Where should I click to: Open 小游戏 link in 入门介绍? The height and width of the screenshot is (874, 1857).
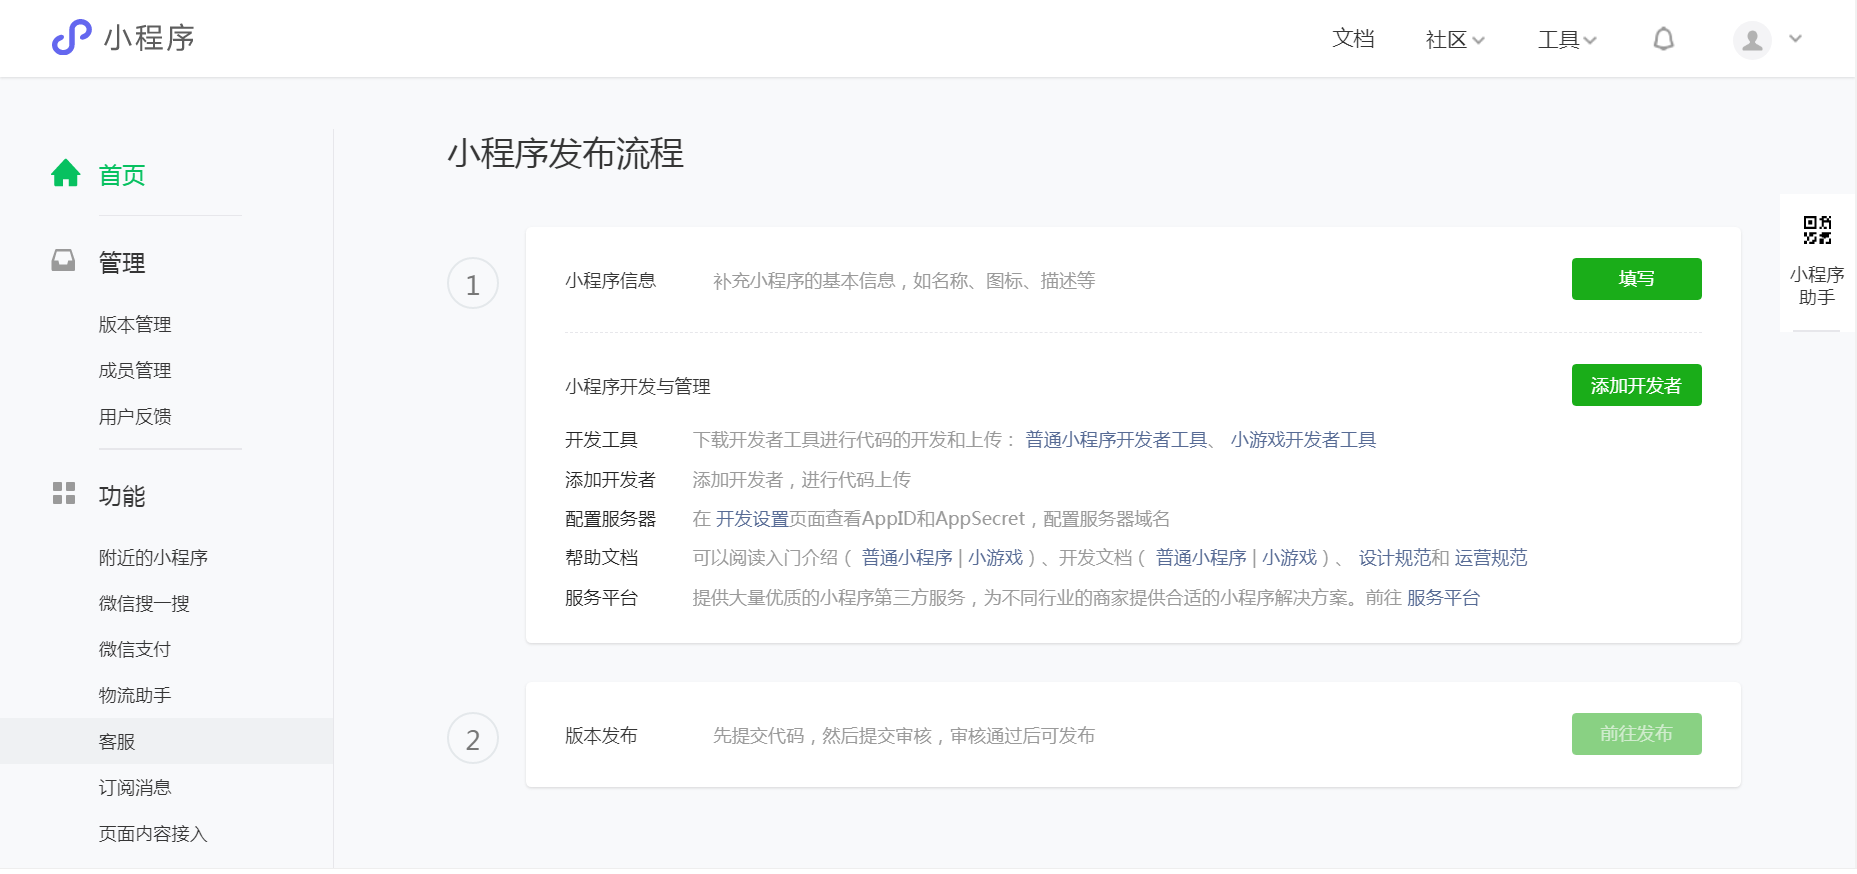995,558
